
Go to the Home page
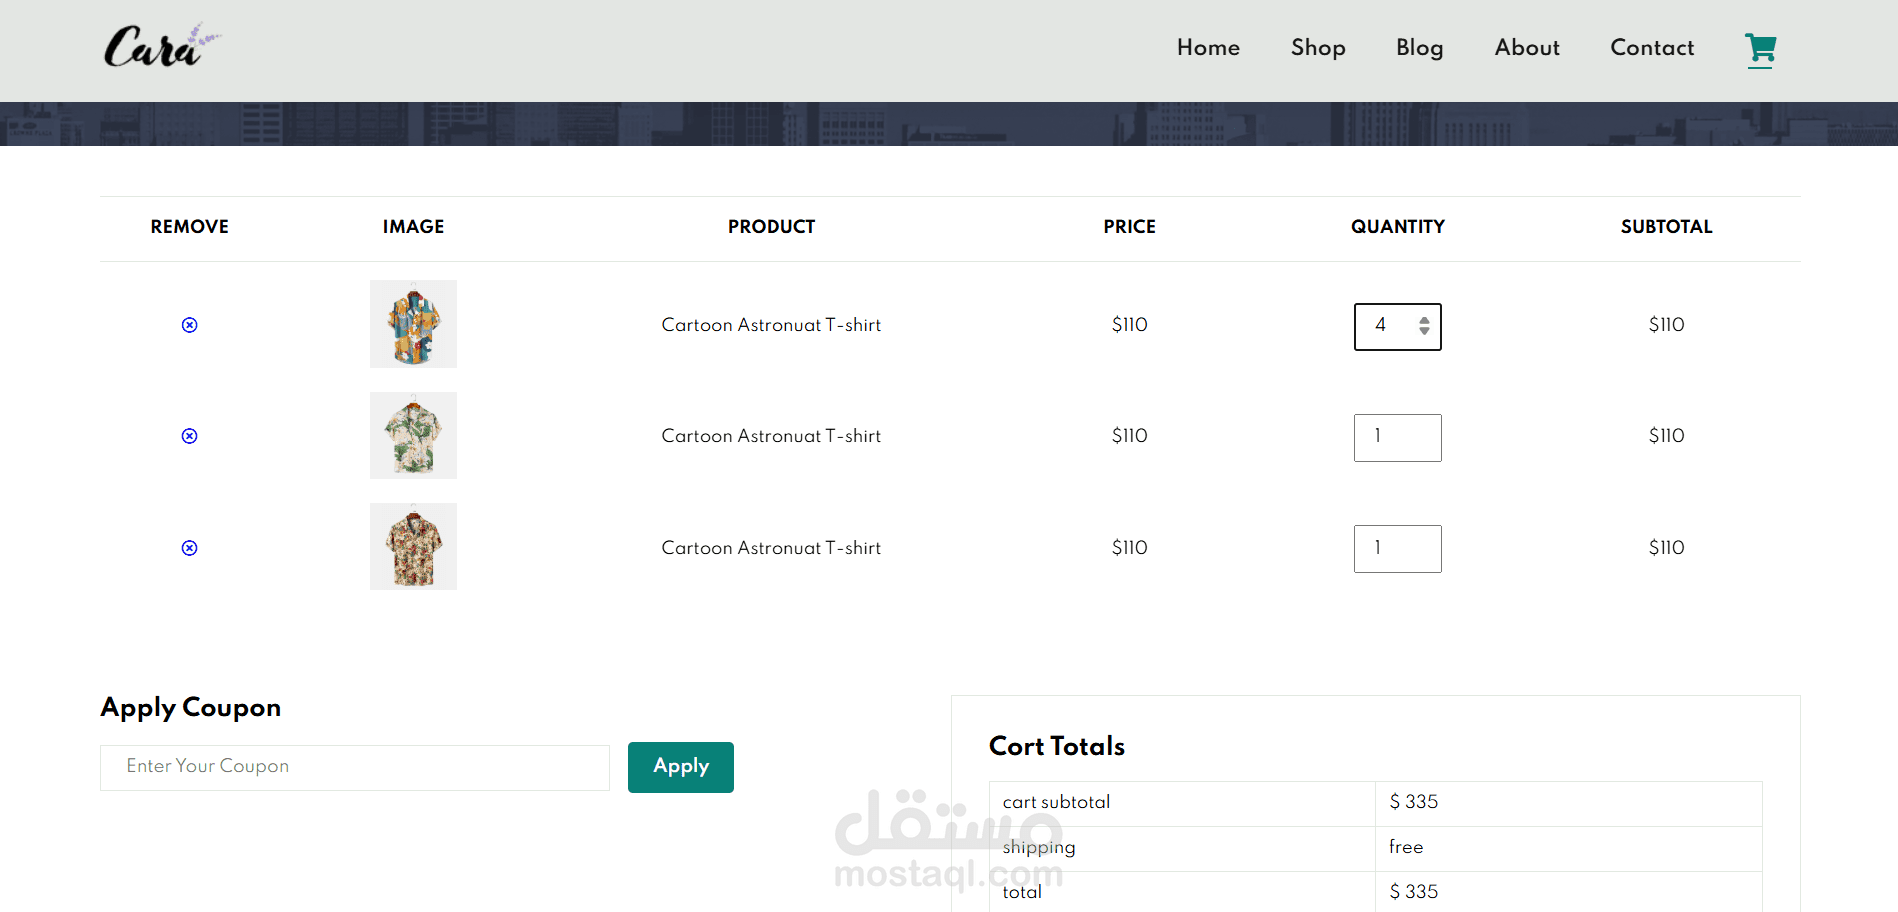point(1208,48)
